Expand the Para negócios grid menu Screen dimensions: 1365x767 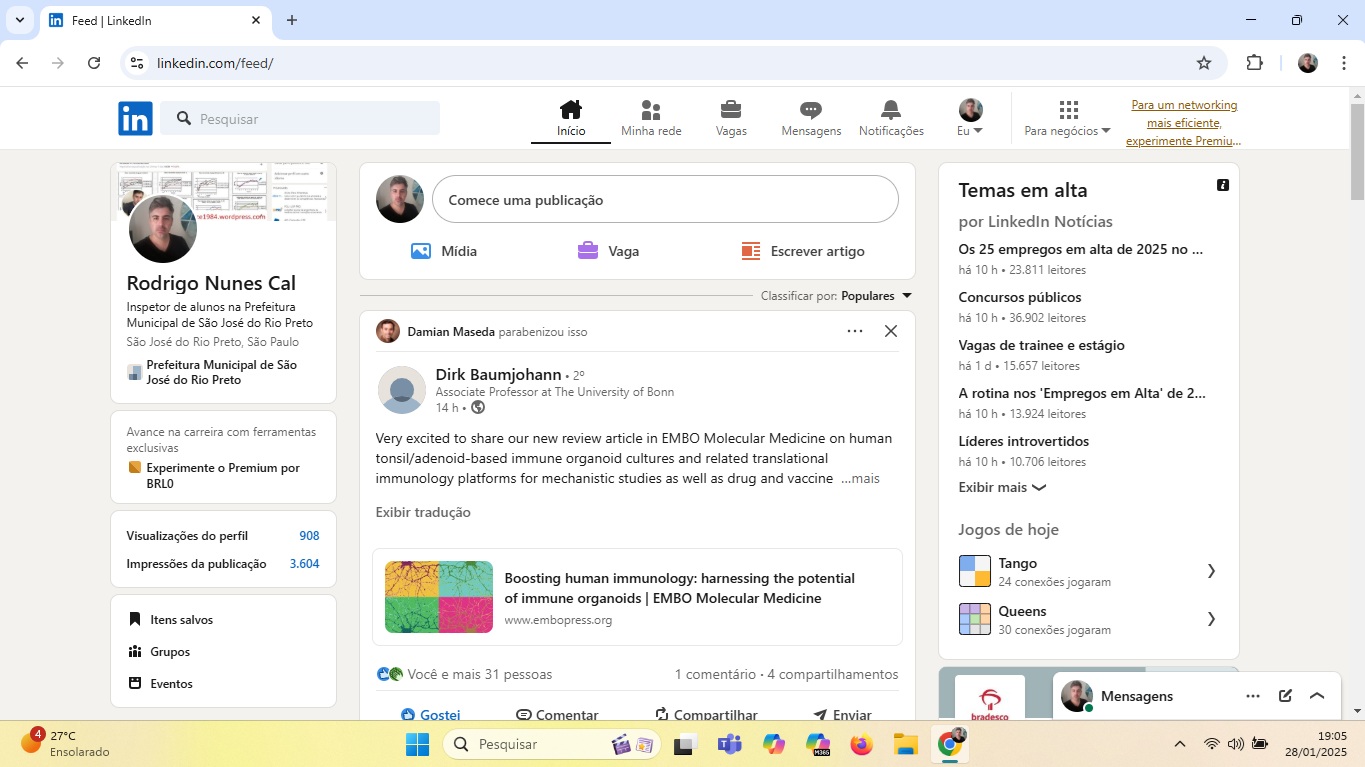(x=1067, y=119)
